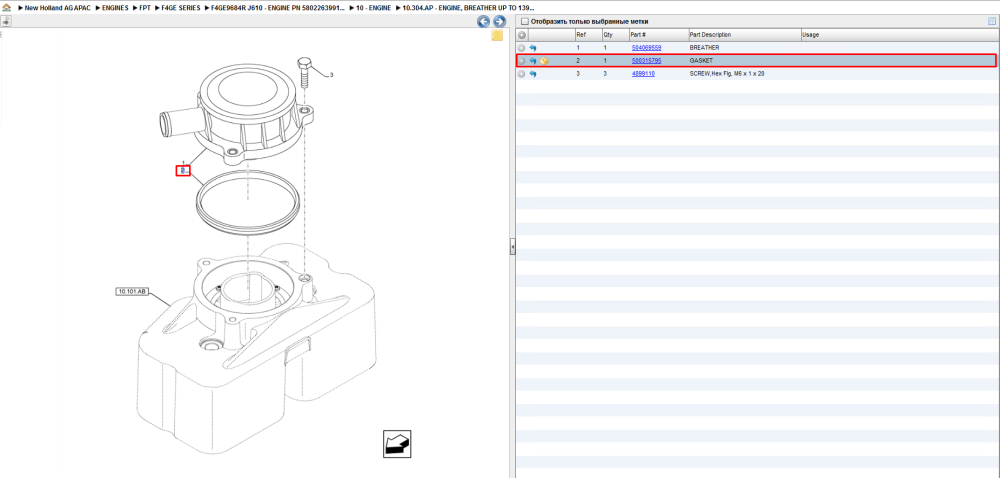Open the 10.101.AB reference label
1000x478 pixels.
click(x=132, y=292)
